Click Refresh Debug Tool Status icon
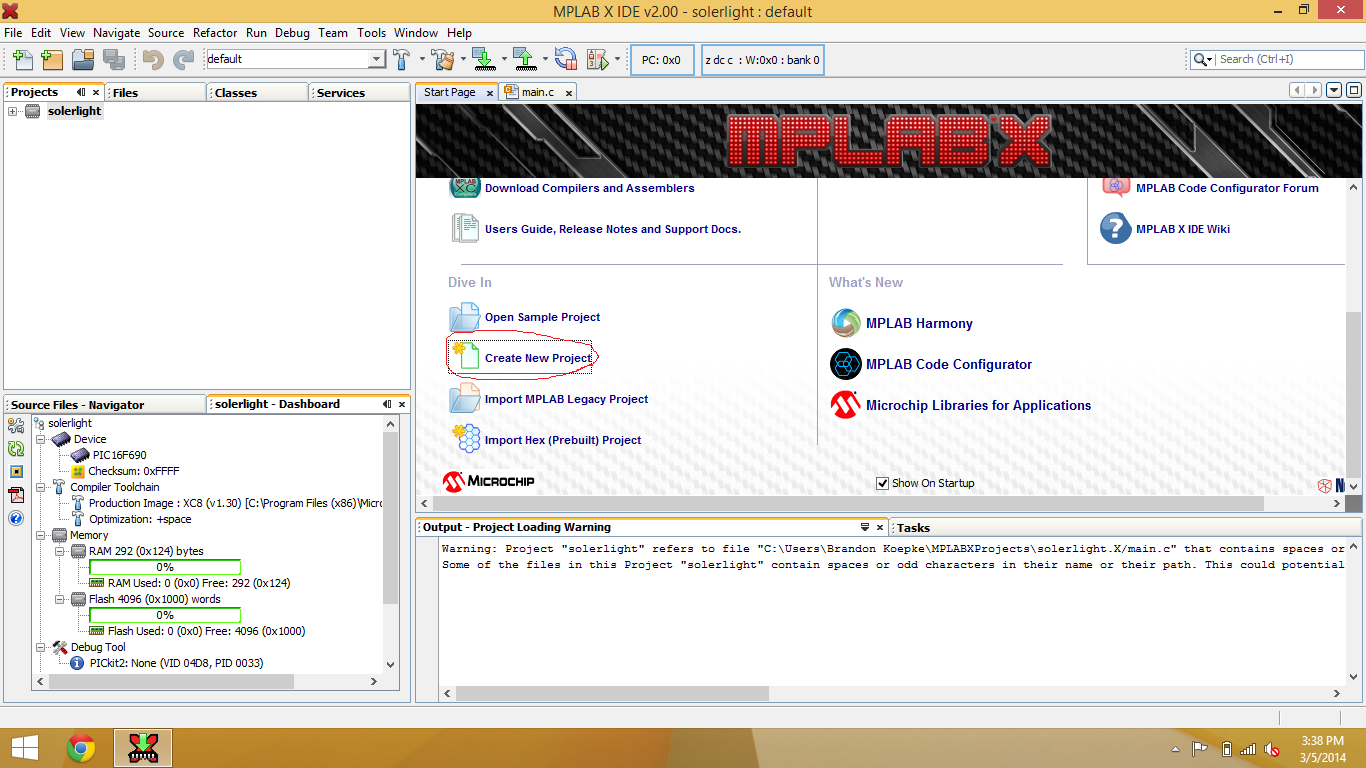The image size is (1366, 768). pyautogui.click(x=16, y=449)
